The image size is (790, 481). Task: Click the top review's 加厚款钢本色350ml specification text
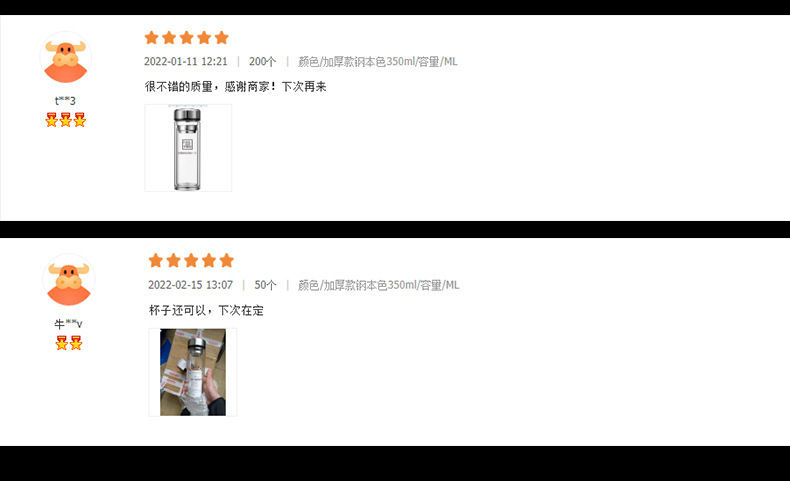point(369,61)
